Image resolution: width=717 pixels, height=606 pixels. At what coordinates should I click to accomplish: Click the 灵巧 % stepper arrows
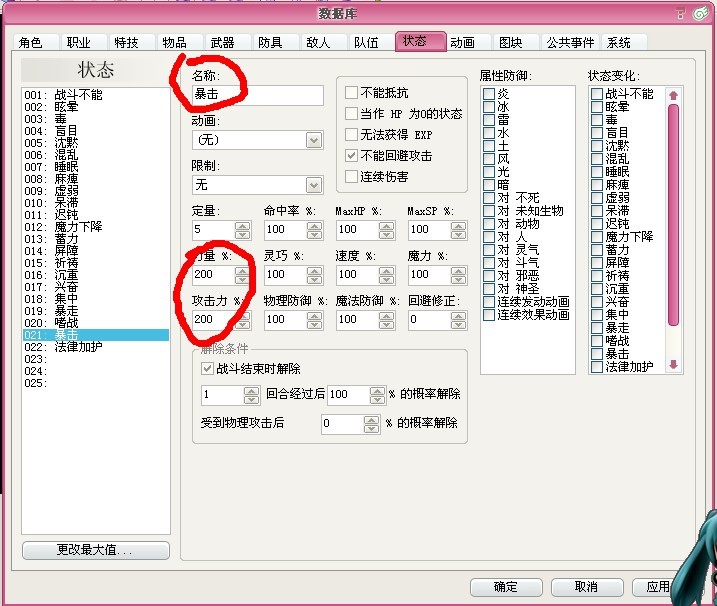coord(315,275)
